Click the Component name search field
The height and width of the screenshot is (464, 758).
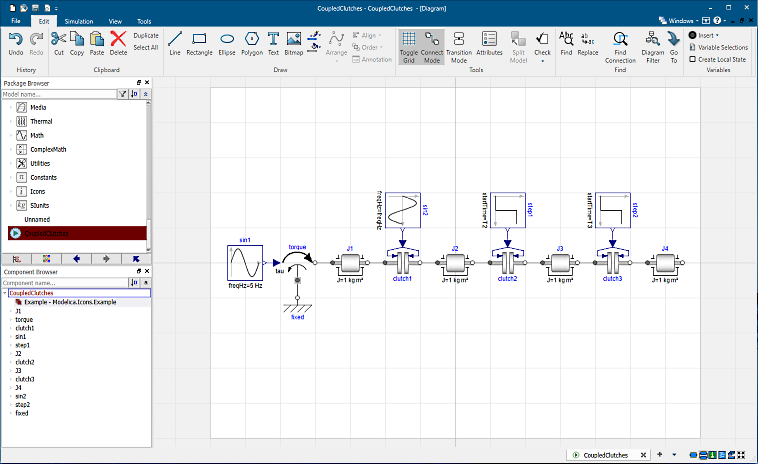(60, 283)
